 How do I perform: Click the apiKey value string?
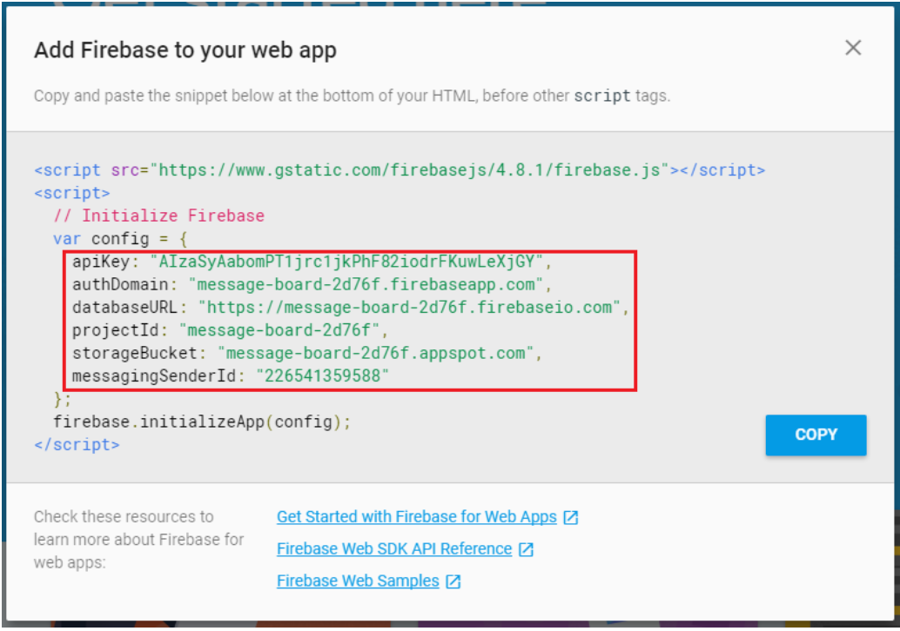pos(346,262)
